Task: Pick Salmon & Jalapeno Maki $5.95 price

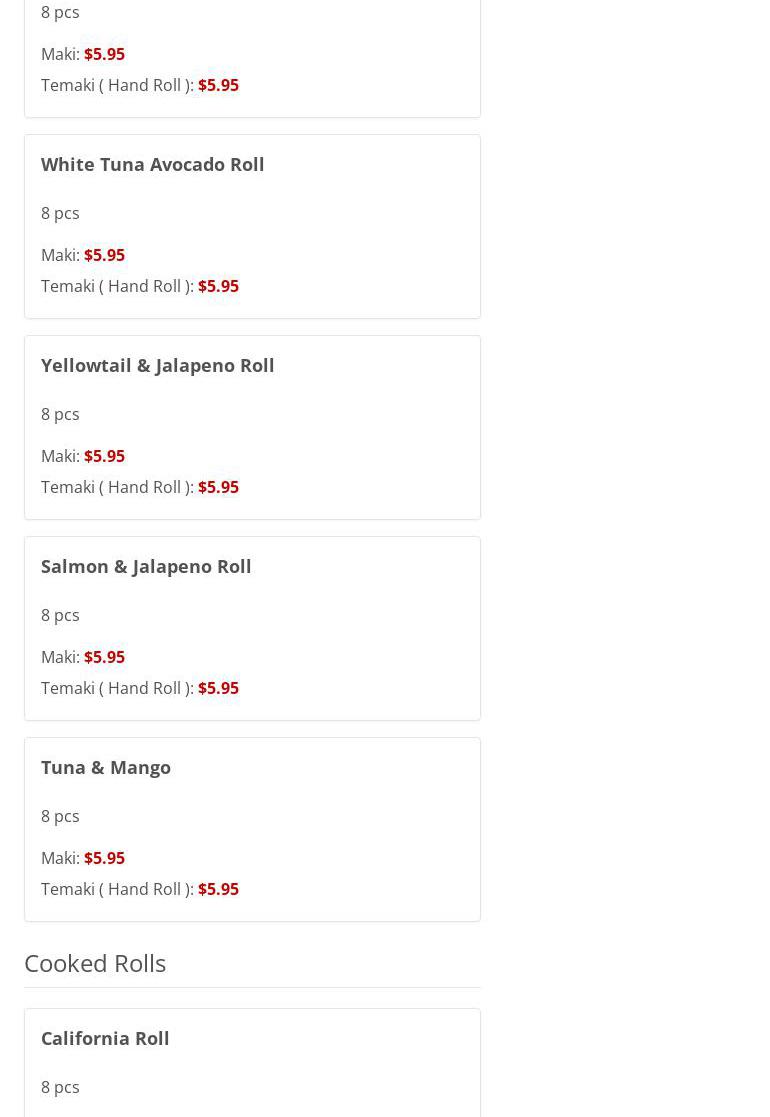Action: click(104, 657)
